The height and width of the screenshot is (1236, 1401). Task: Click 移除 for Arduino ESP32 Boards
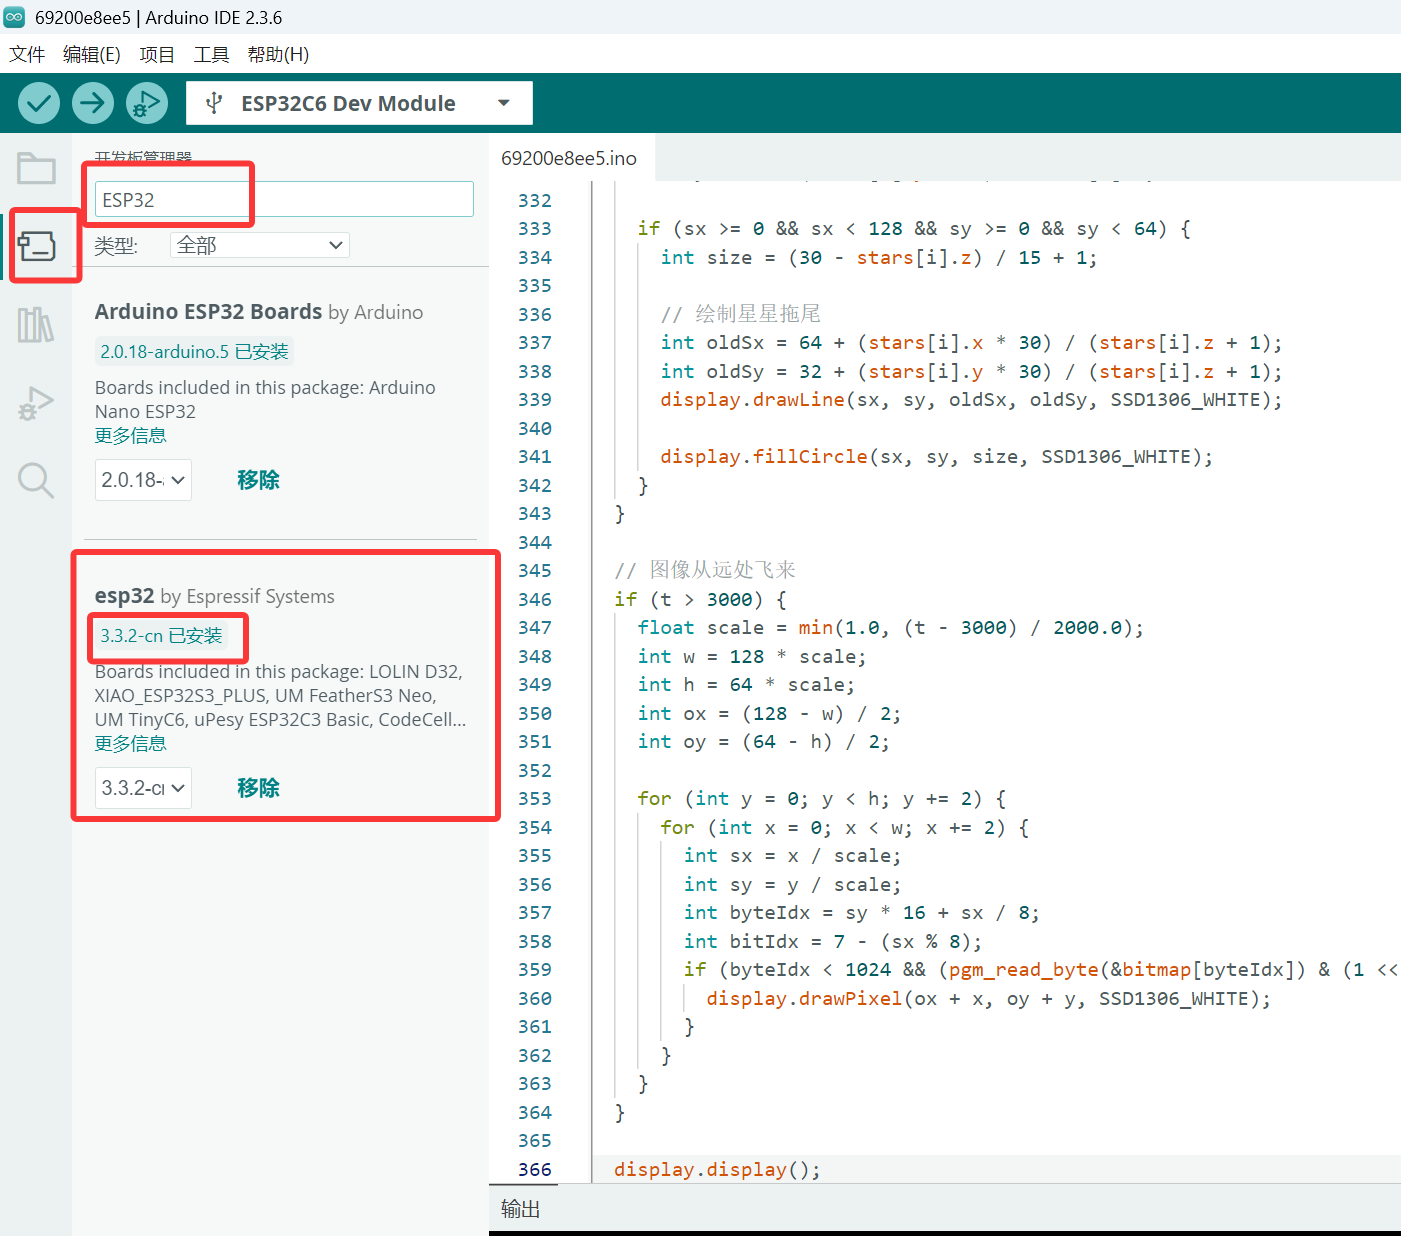click(258, 480)
